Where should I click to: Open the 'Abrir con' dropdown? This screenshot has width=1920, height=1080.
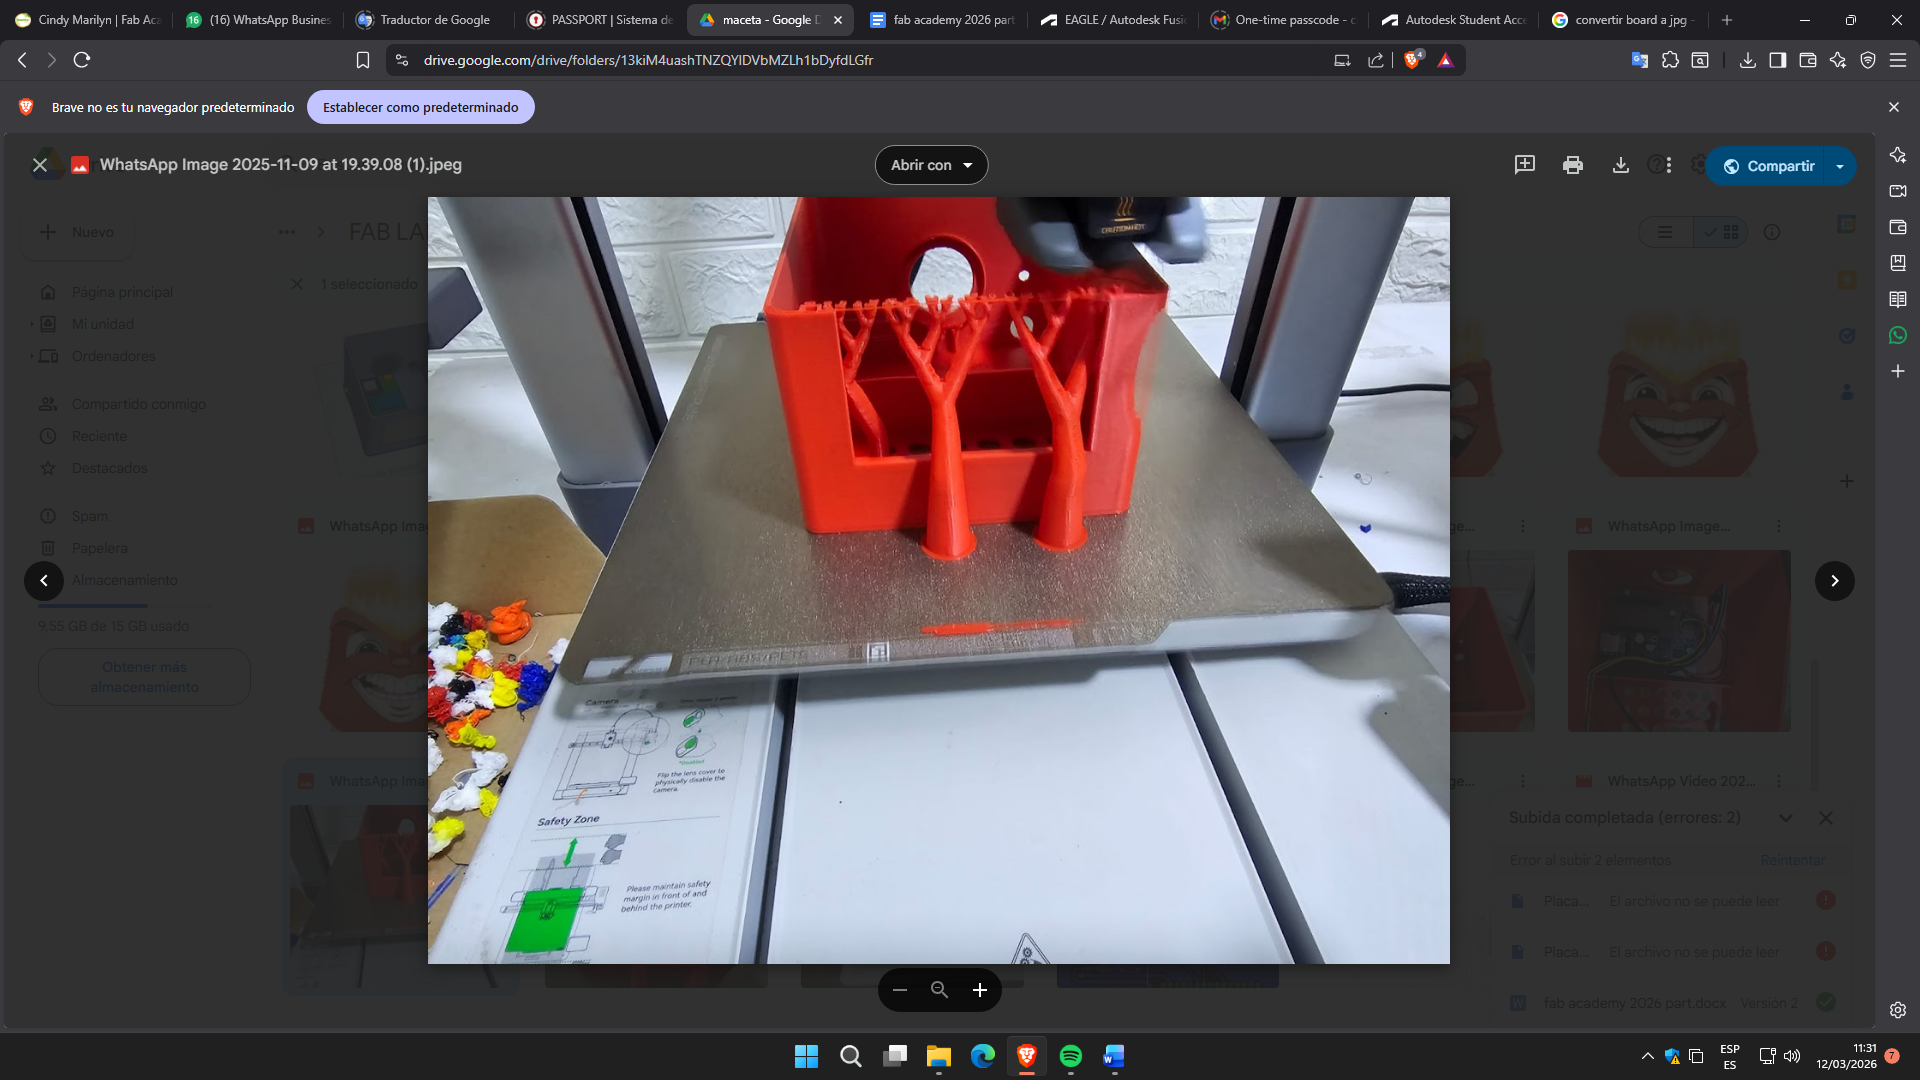931,165
